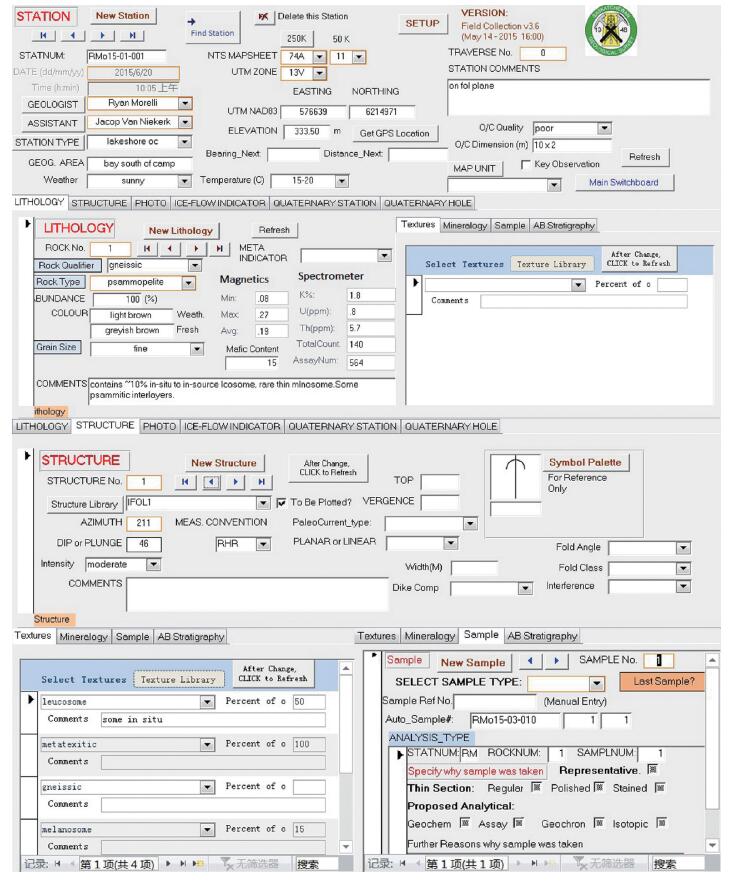Go to previous structure record
741x883 pixels.
pyautogui.click(x=211, y=481)
